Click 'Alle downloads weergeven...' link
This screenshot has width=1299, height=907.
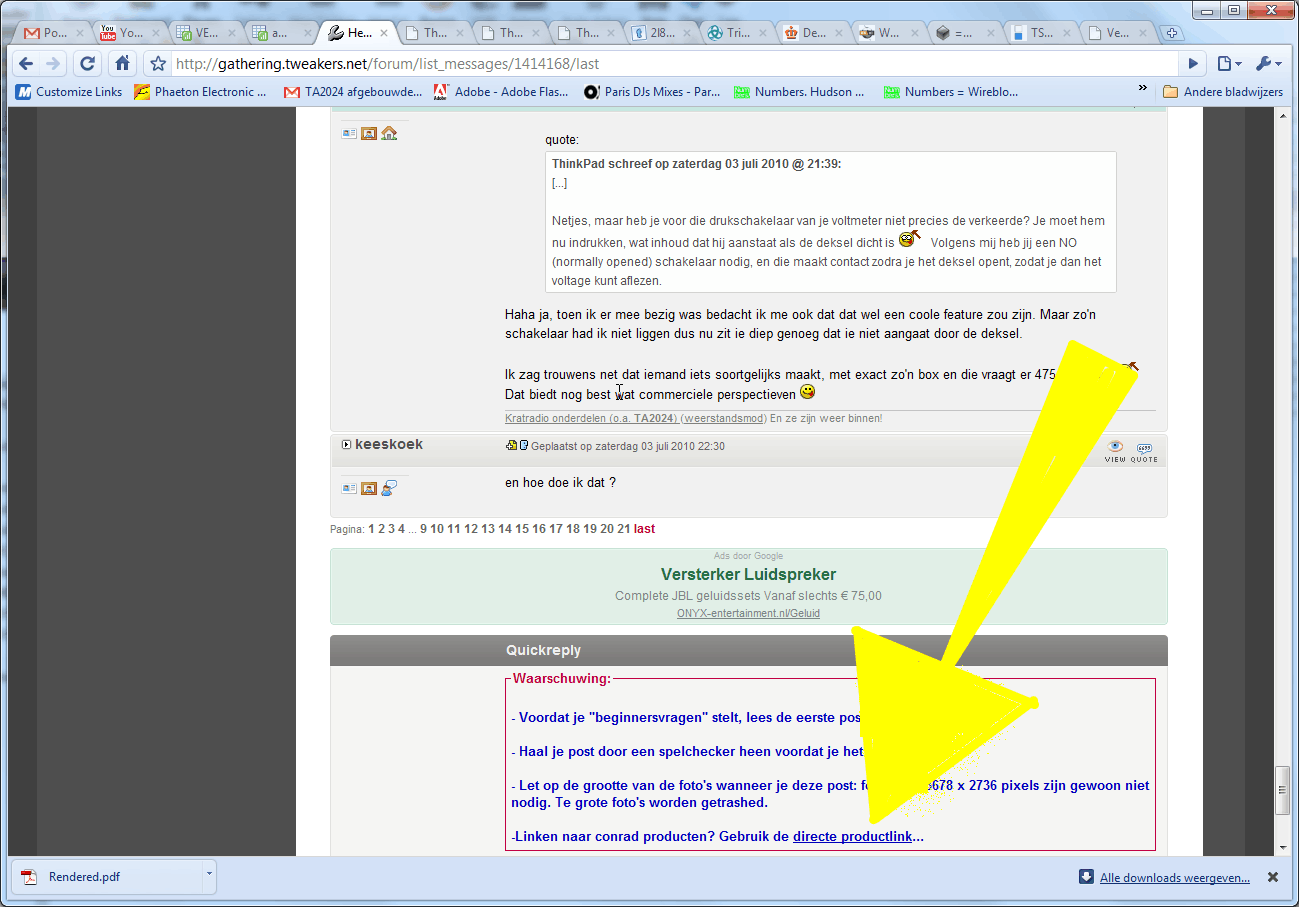click(1175, 878)
